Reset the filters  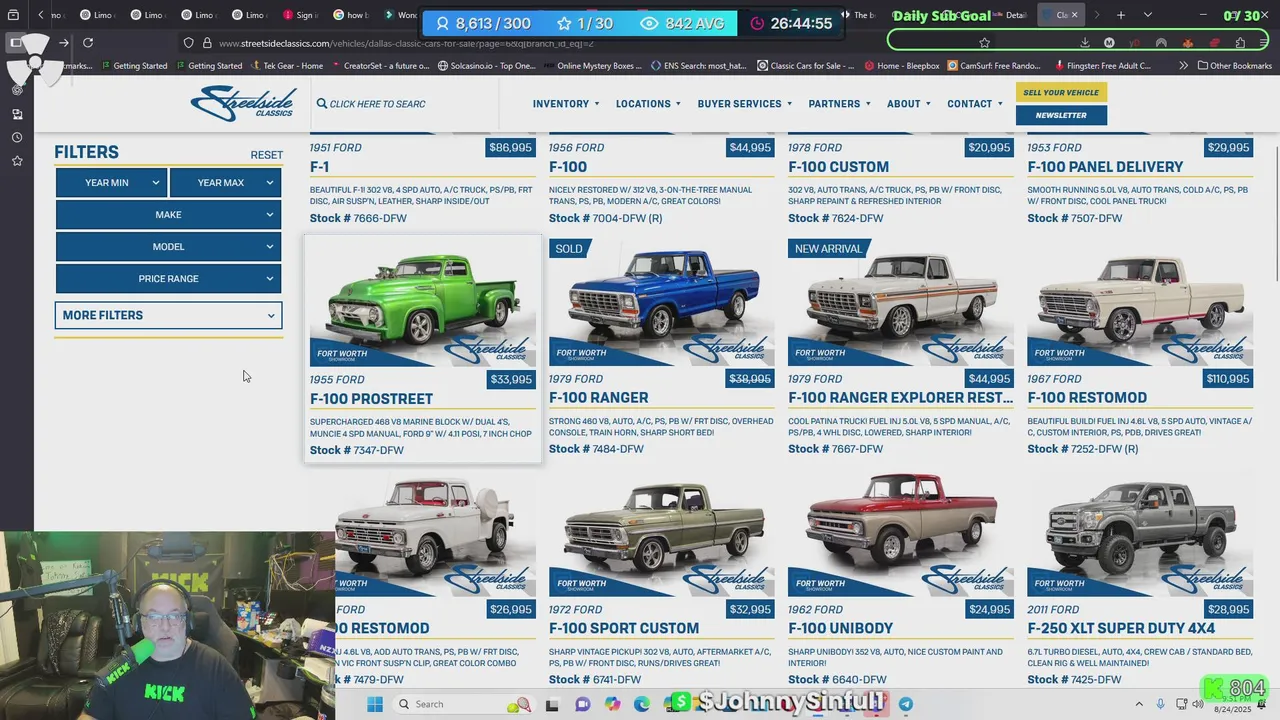[x=266, y=155]
